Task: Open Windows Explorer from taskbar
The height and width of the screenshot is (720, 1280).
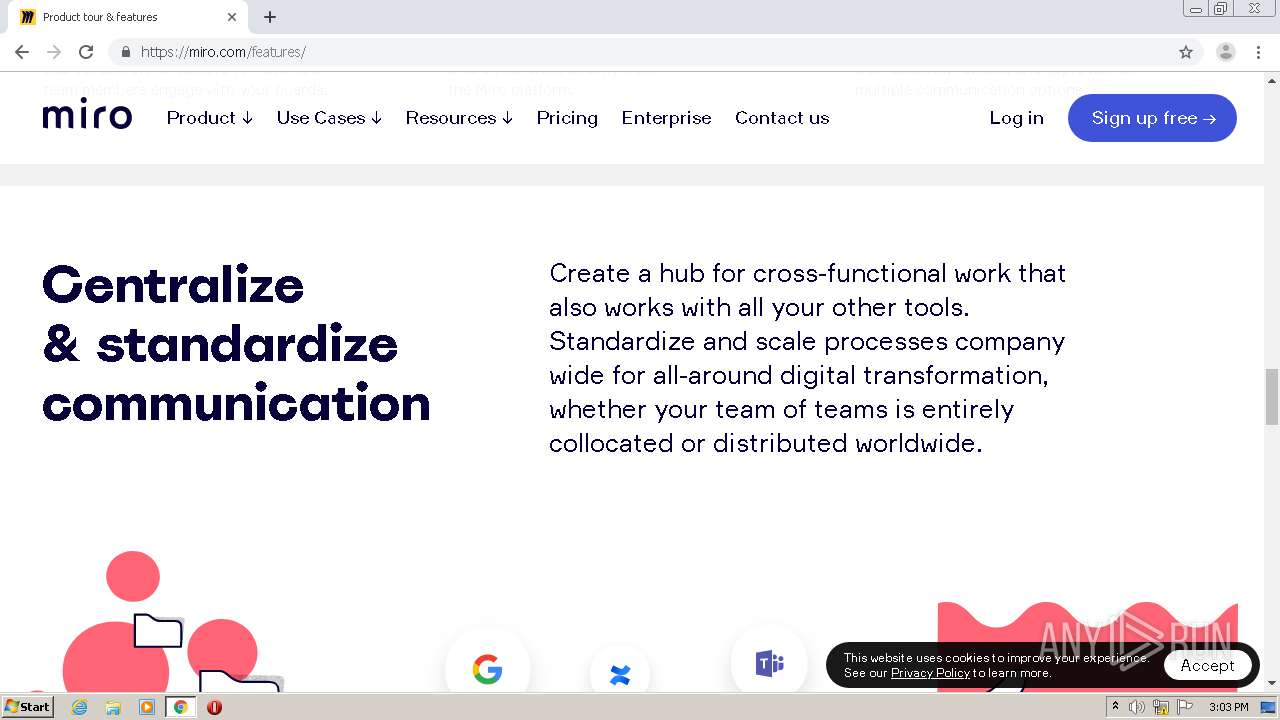Action: 113,707
